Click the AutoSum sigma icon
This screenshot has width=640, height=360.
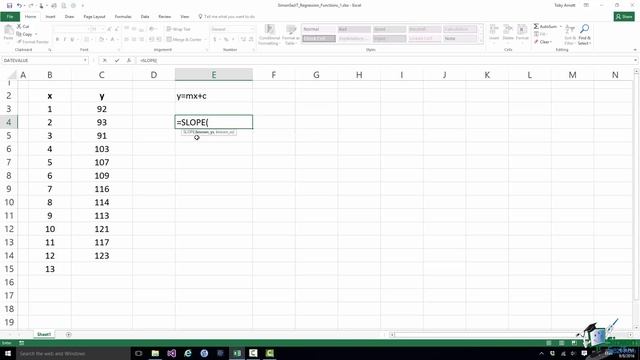536,26
